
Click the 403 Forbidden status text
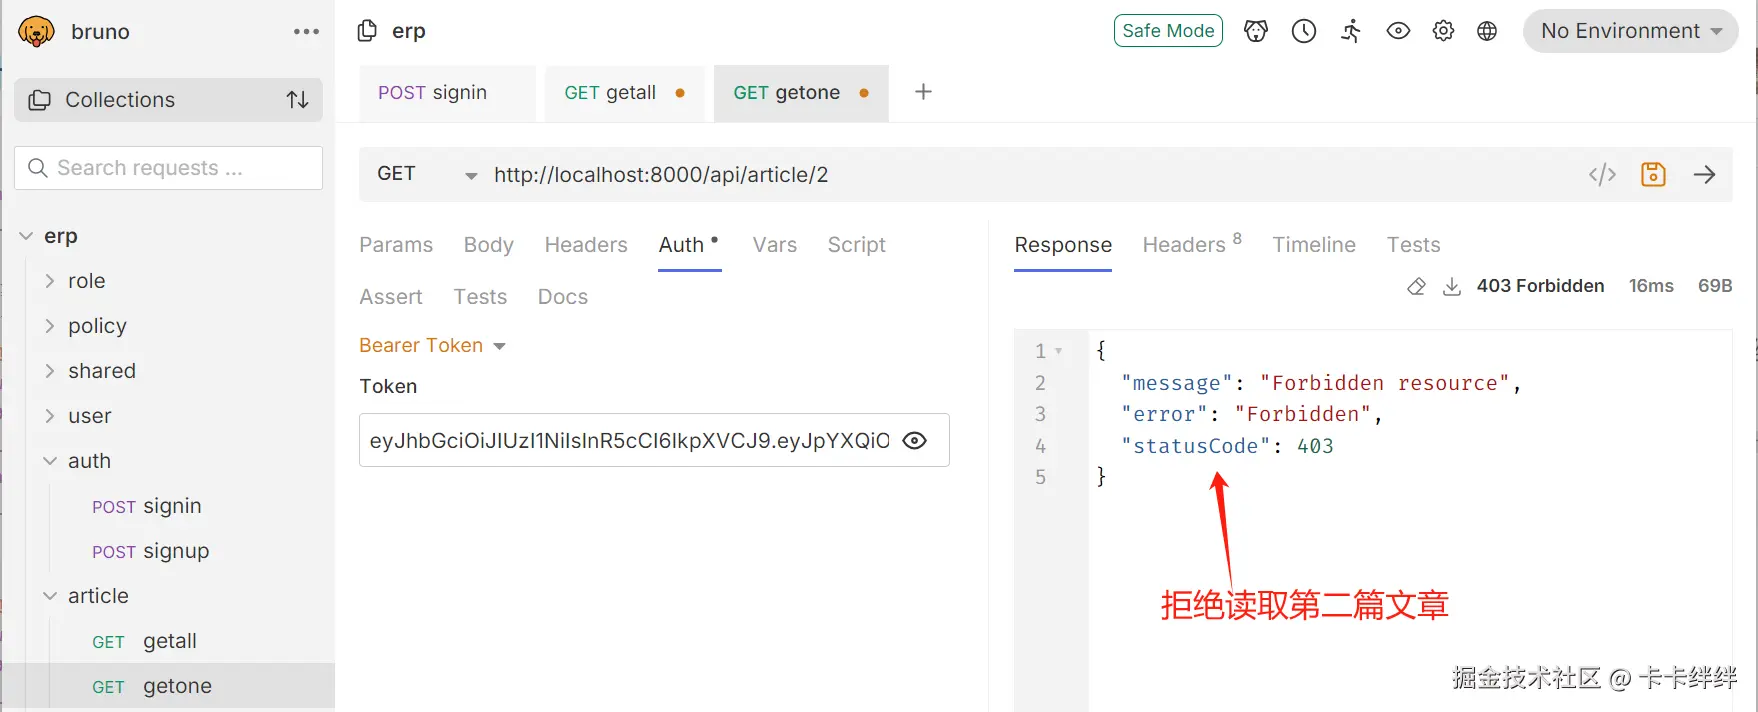point(1540,286)
